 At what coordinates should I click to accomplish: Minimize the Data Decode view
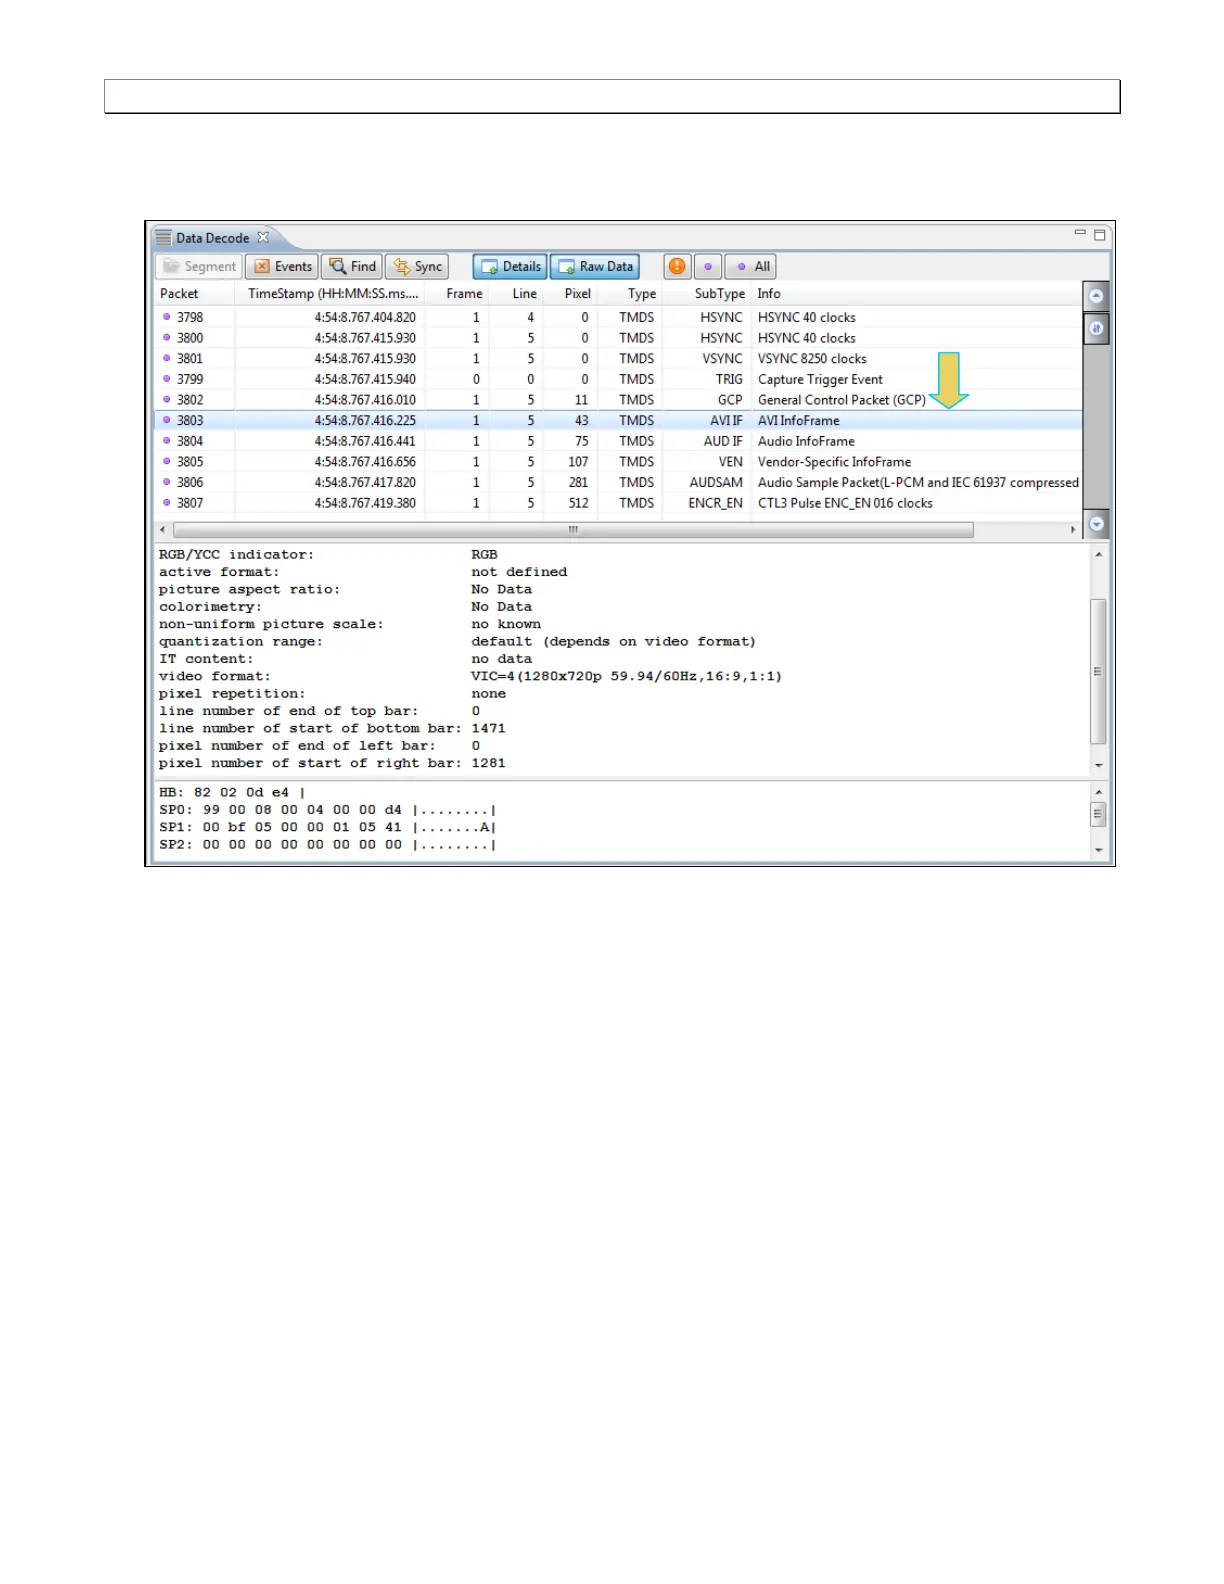pos(1080,233)
